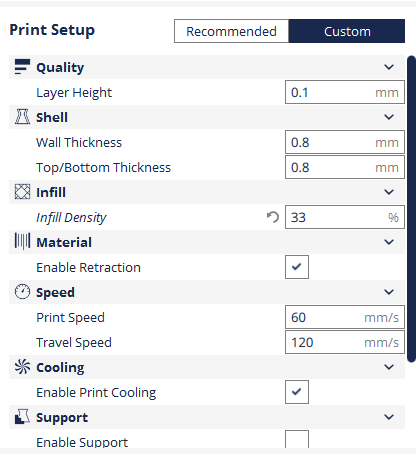Screen dimensions: 416x468
Task: Click the Shell section header label
Action: point(52,117)
